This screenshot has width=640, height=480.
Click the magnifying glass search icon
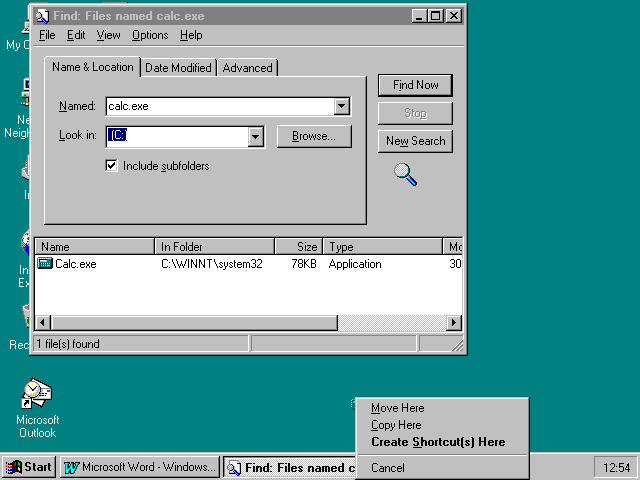click(x=405, y=174)
